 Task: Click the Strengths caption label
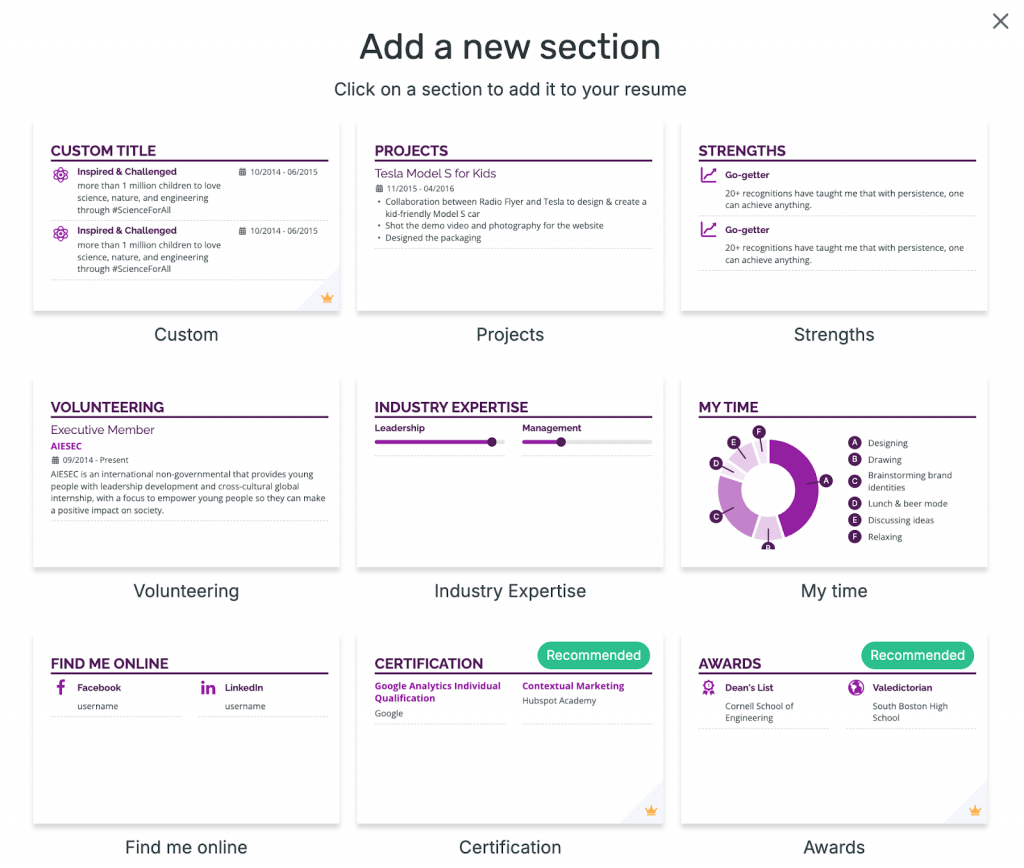click(834, 335)
